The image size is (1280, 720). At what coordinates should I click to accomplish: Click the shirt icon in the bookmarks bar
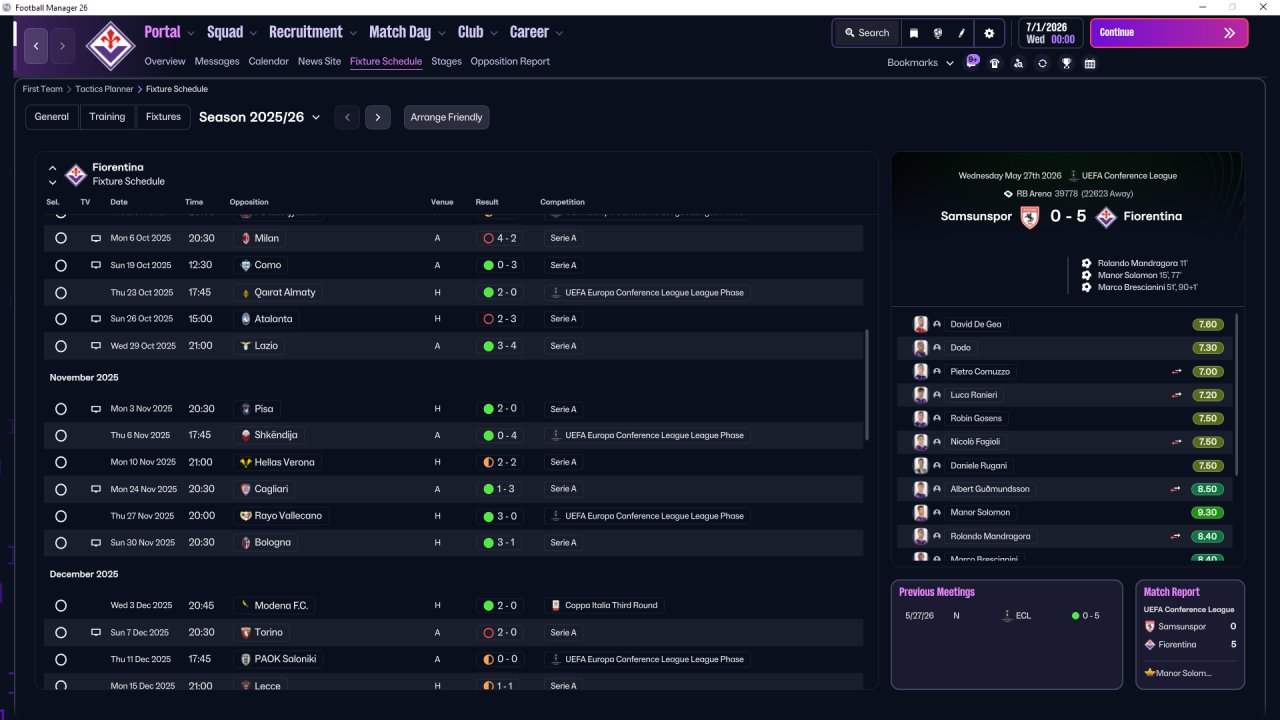[x=994, y=63]
